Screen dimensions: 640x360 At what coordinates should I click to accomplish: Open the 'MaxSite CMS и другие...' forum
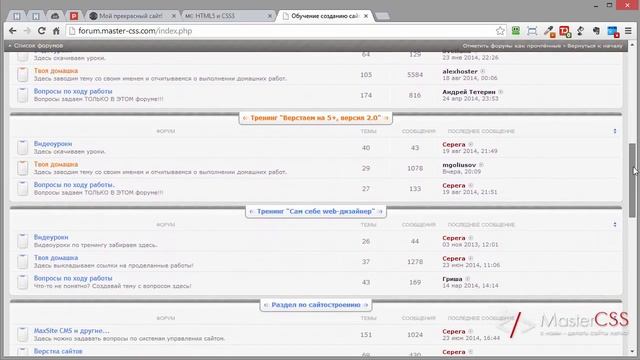[71, 331]
